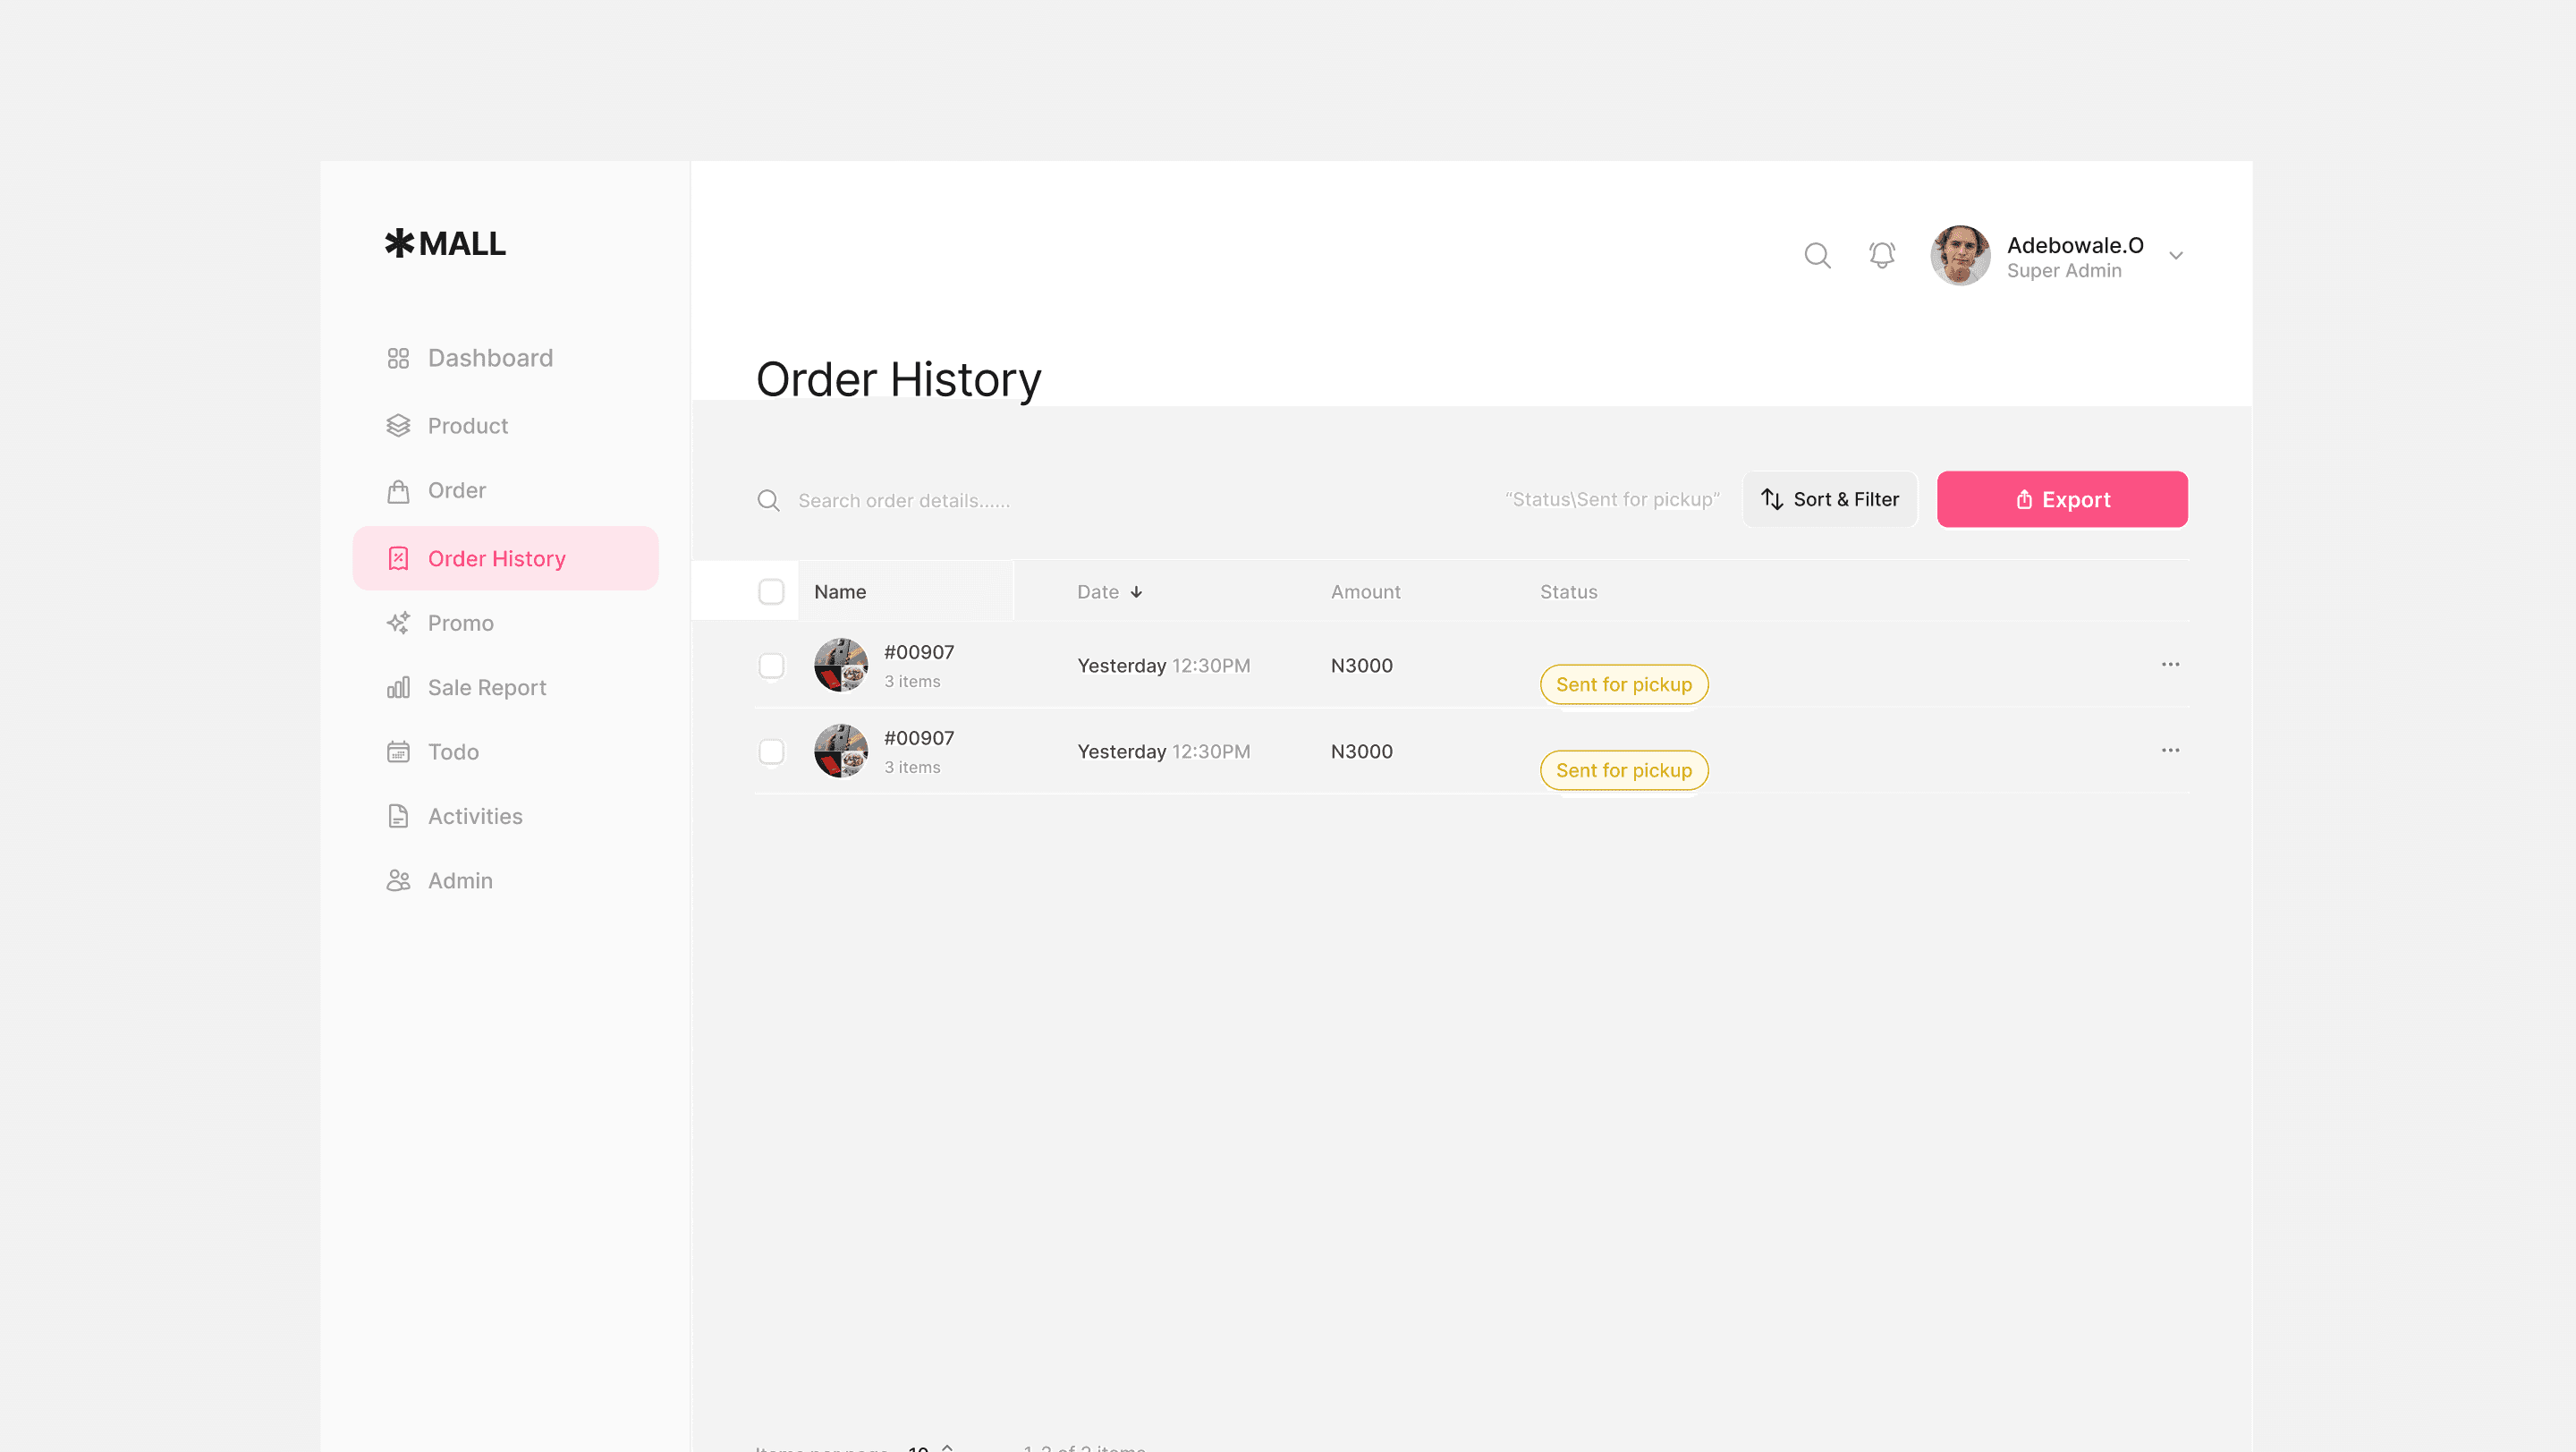Check the second order #00907 row checkbox
Image resolution: width=2576 pixels, height=1452 pixels.
point(771,752)
